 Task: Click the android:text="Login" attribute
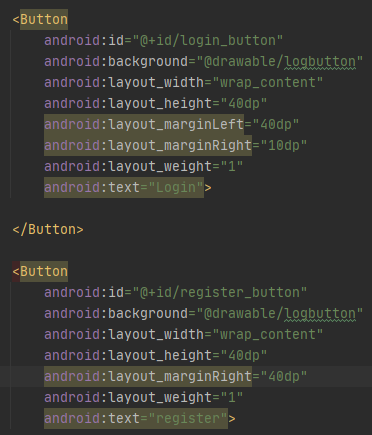tap(124, 188)
